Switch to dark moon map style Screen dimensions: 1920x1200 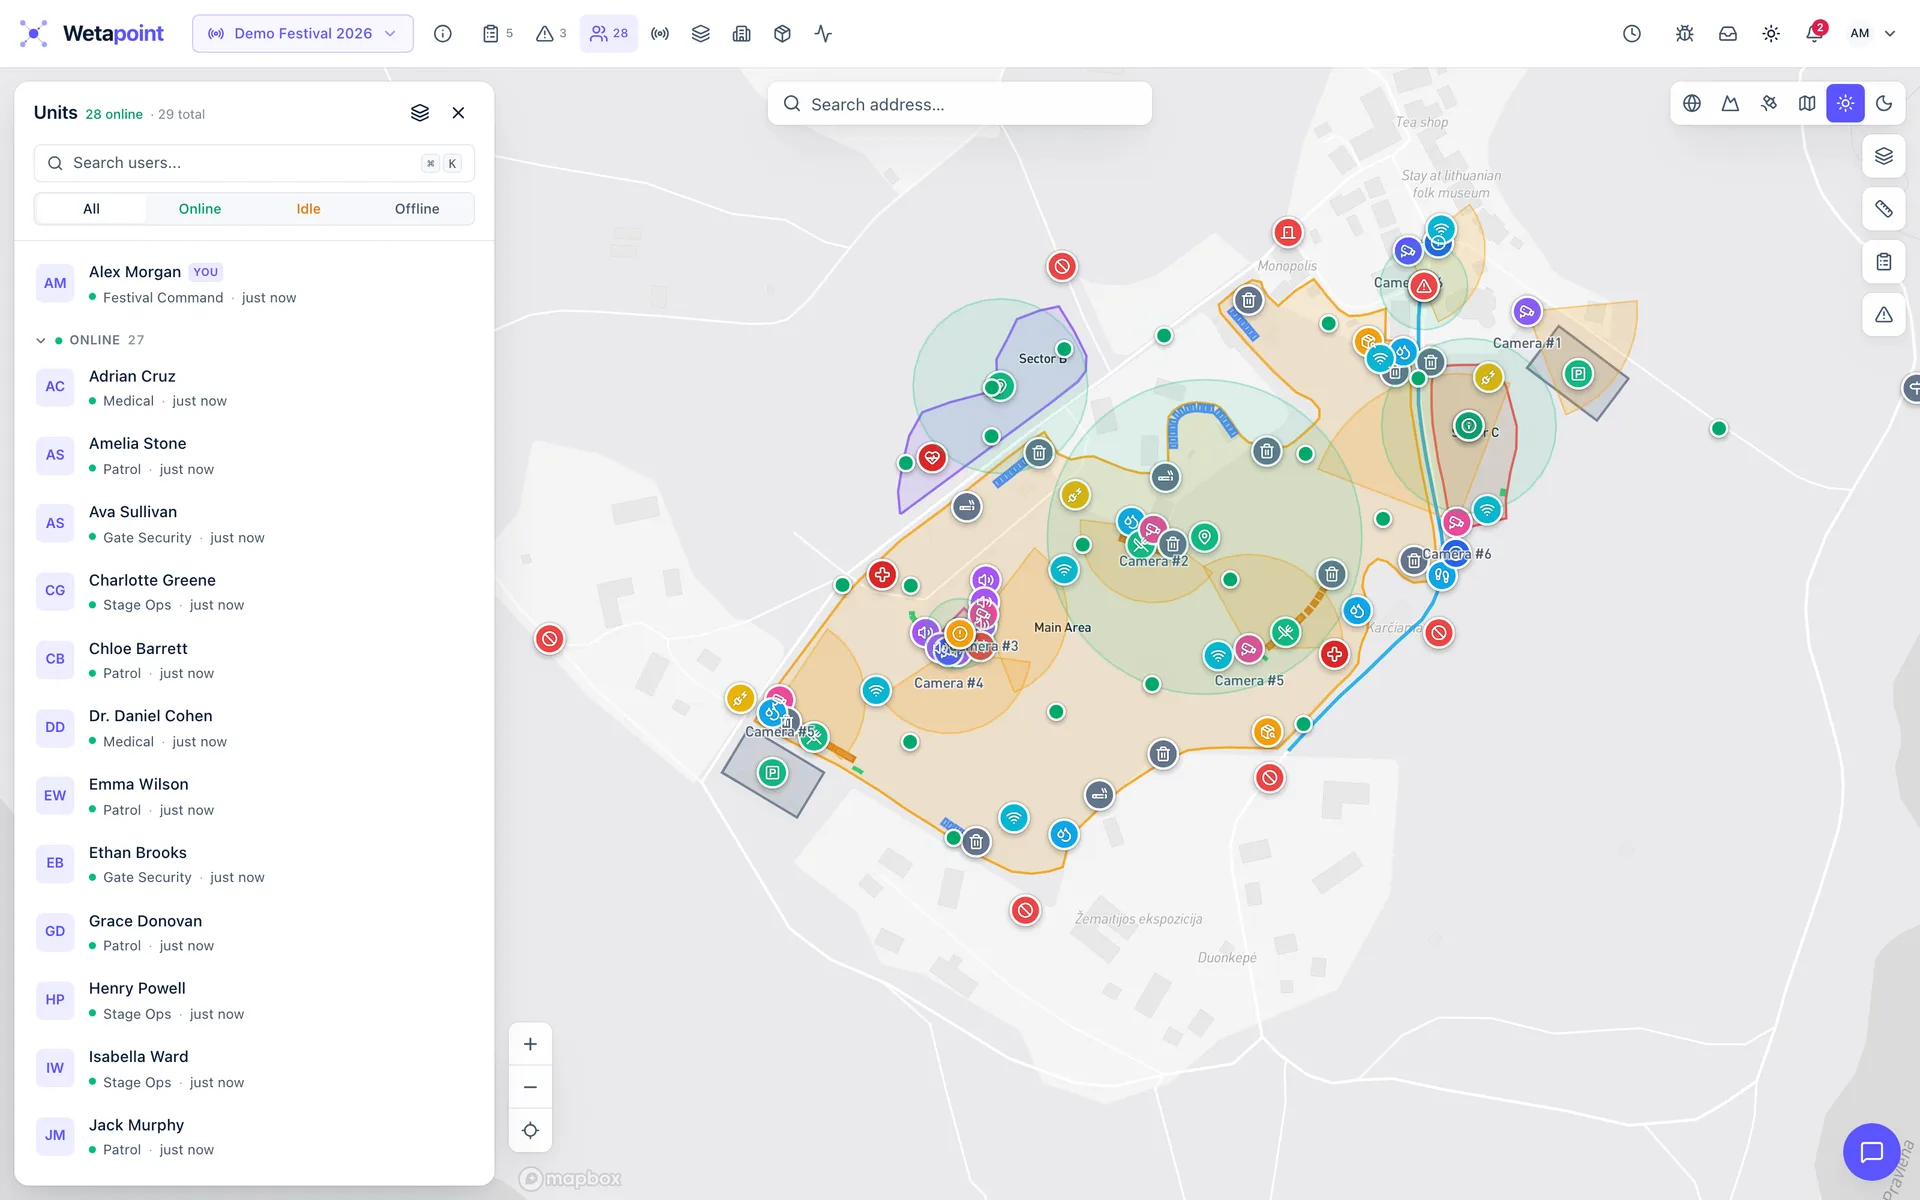pyautogui.click(x=1884, y=103)
